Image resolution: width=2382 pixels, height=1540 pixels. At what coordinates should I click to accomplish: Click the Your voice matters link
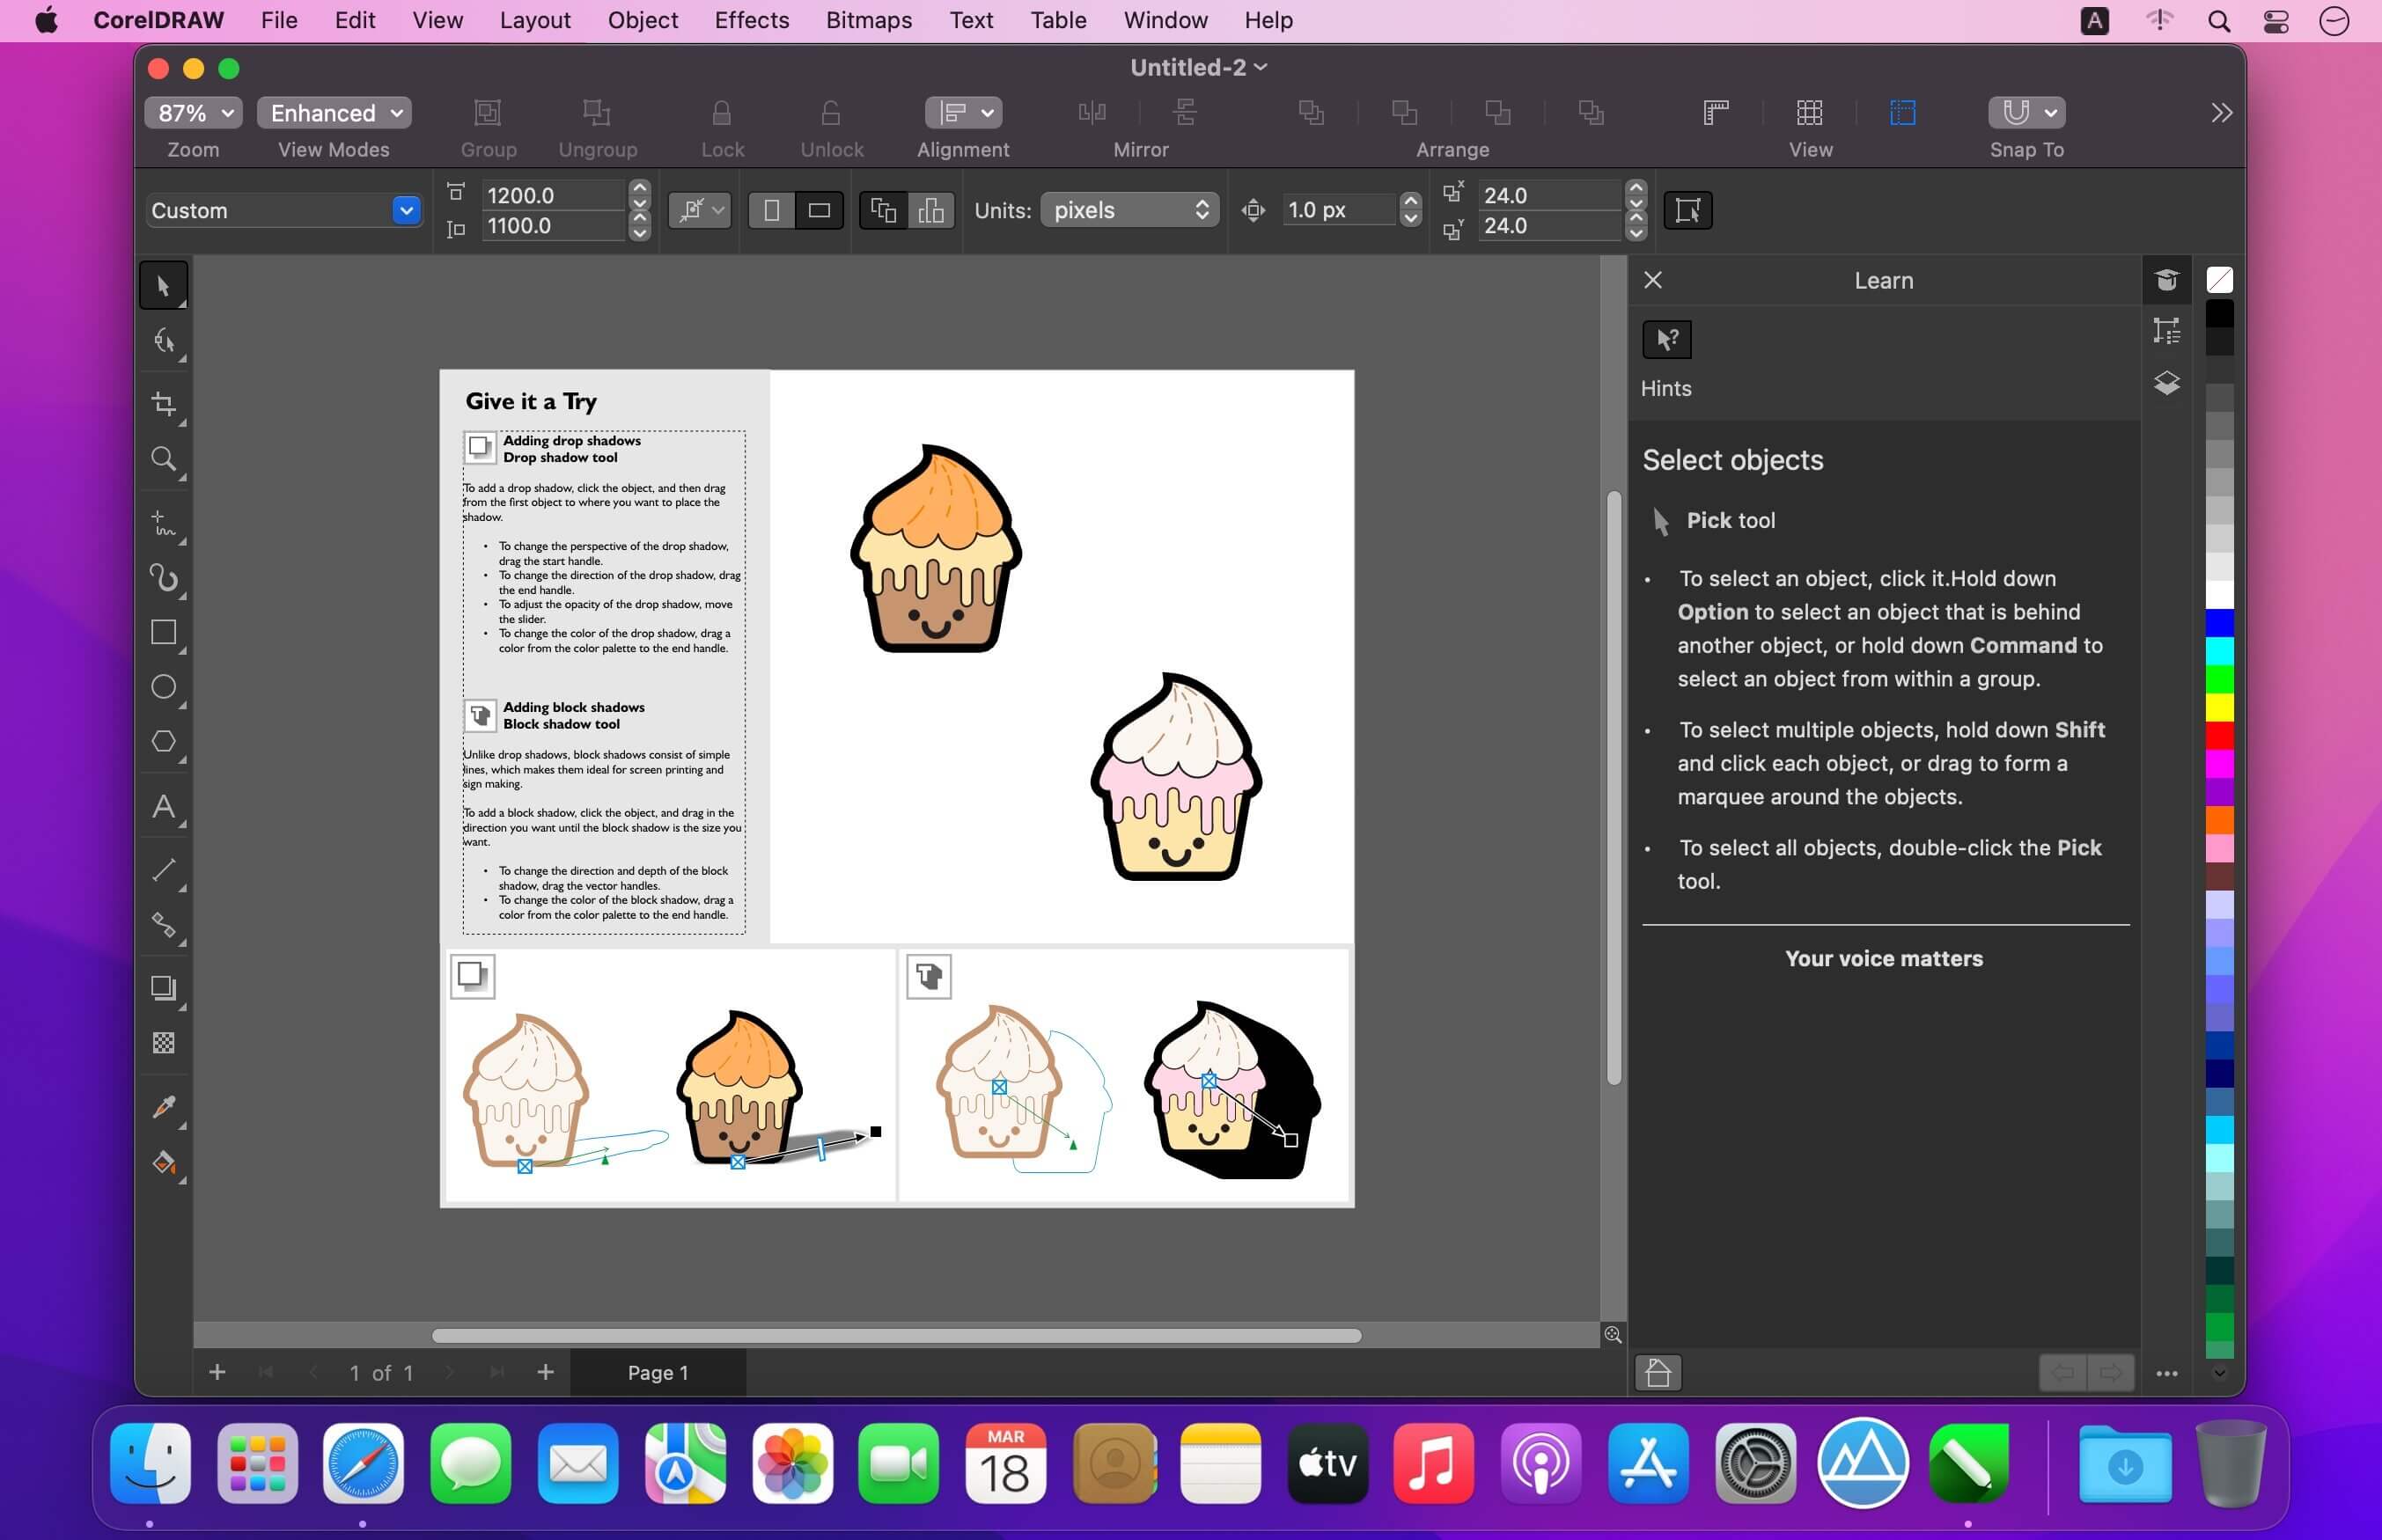click(1883, 958)
